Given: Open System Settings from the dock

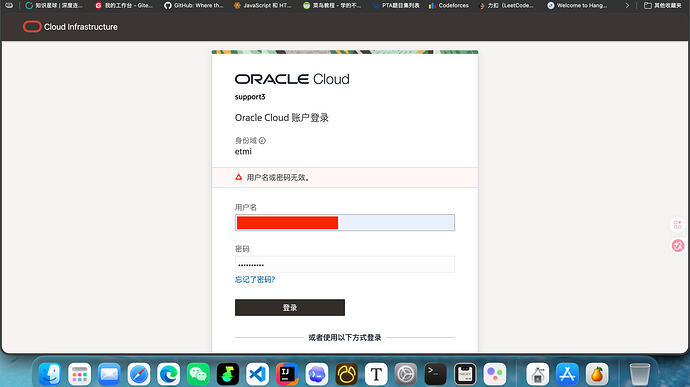Looking at the screenshot, I should pos(406,374).
